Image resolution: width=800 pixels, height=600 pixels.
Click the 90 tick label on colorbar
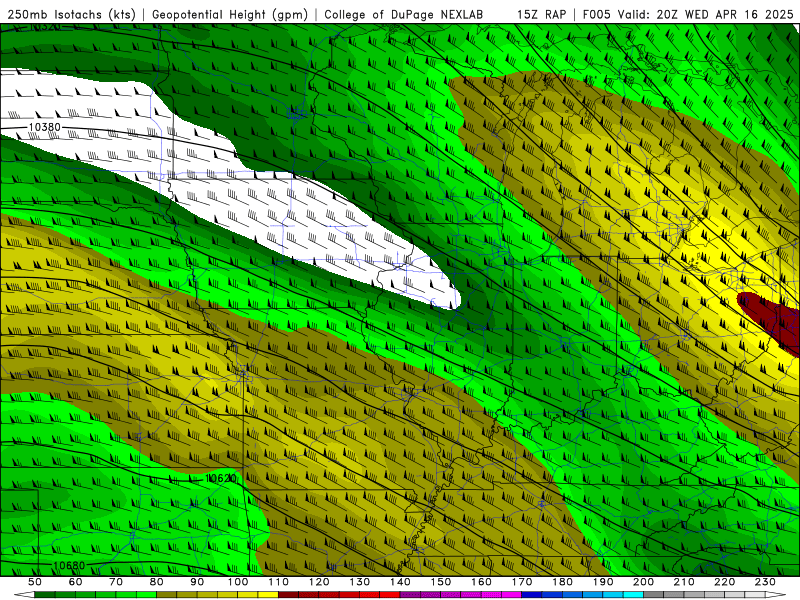197,582
